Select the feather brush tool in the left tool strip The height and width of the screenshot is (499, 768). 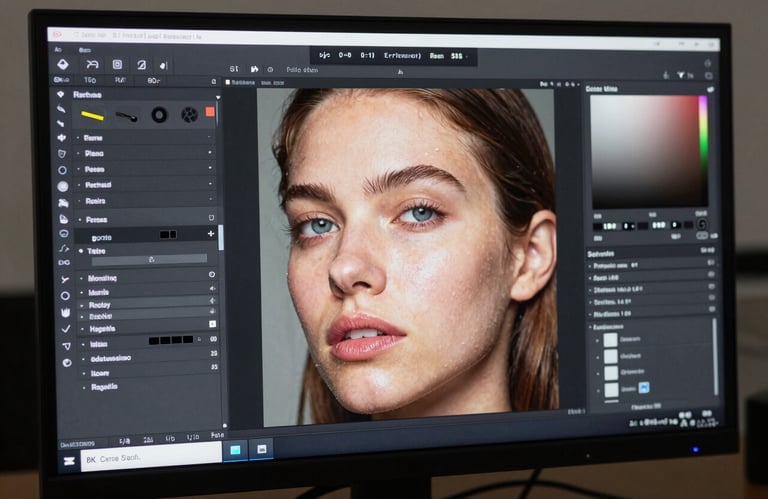[61, 108]
